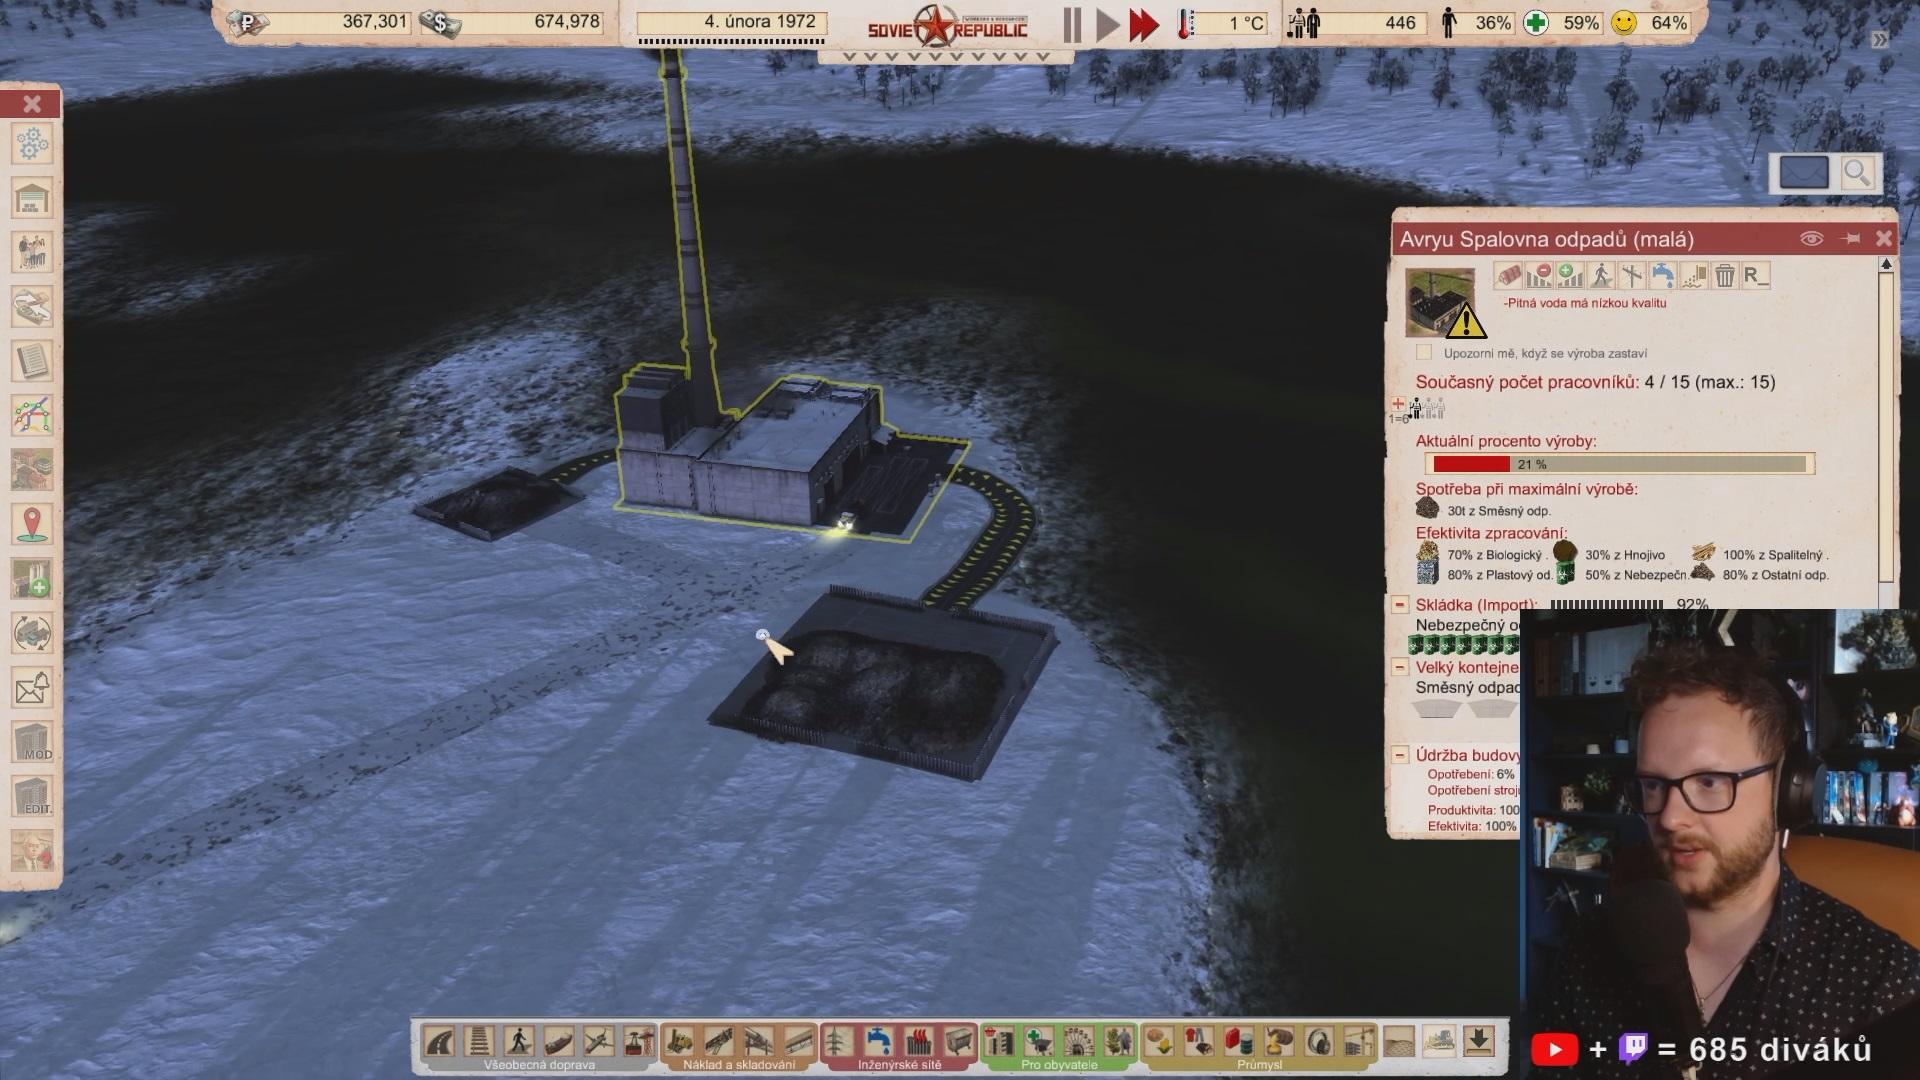Select the railway track construction tool

479,1042
